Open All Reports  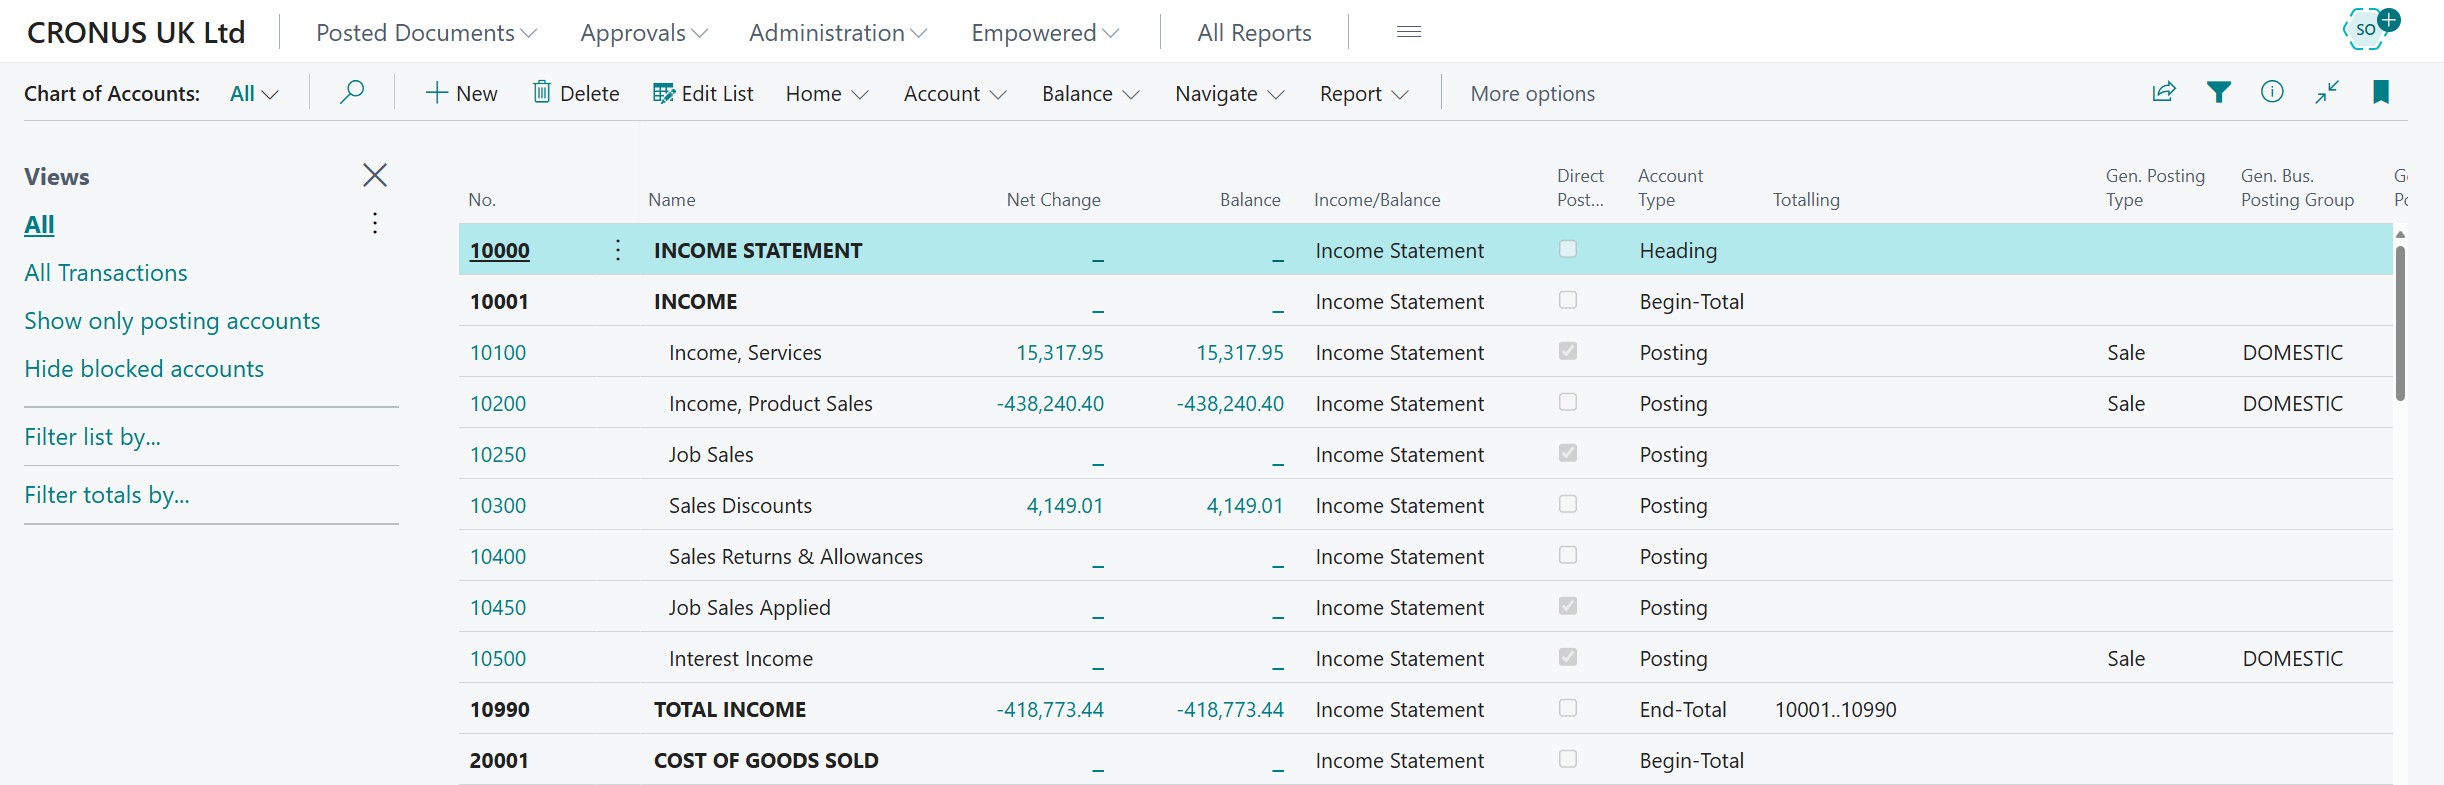(1254, 33)
